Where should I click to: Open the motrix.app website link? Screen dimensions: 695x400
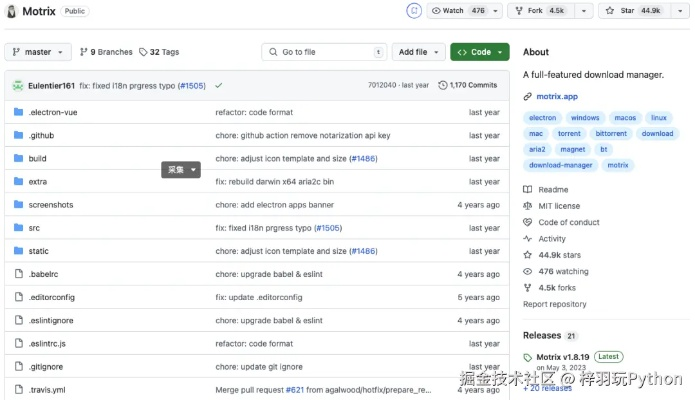click(558, 97)
